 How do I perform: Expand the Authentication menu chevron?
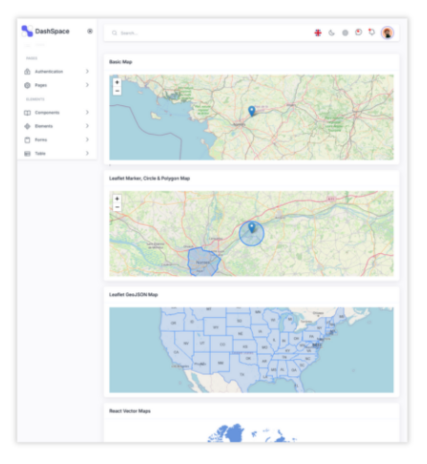[87, 71]
